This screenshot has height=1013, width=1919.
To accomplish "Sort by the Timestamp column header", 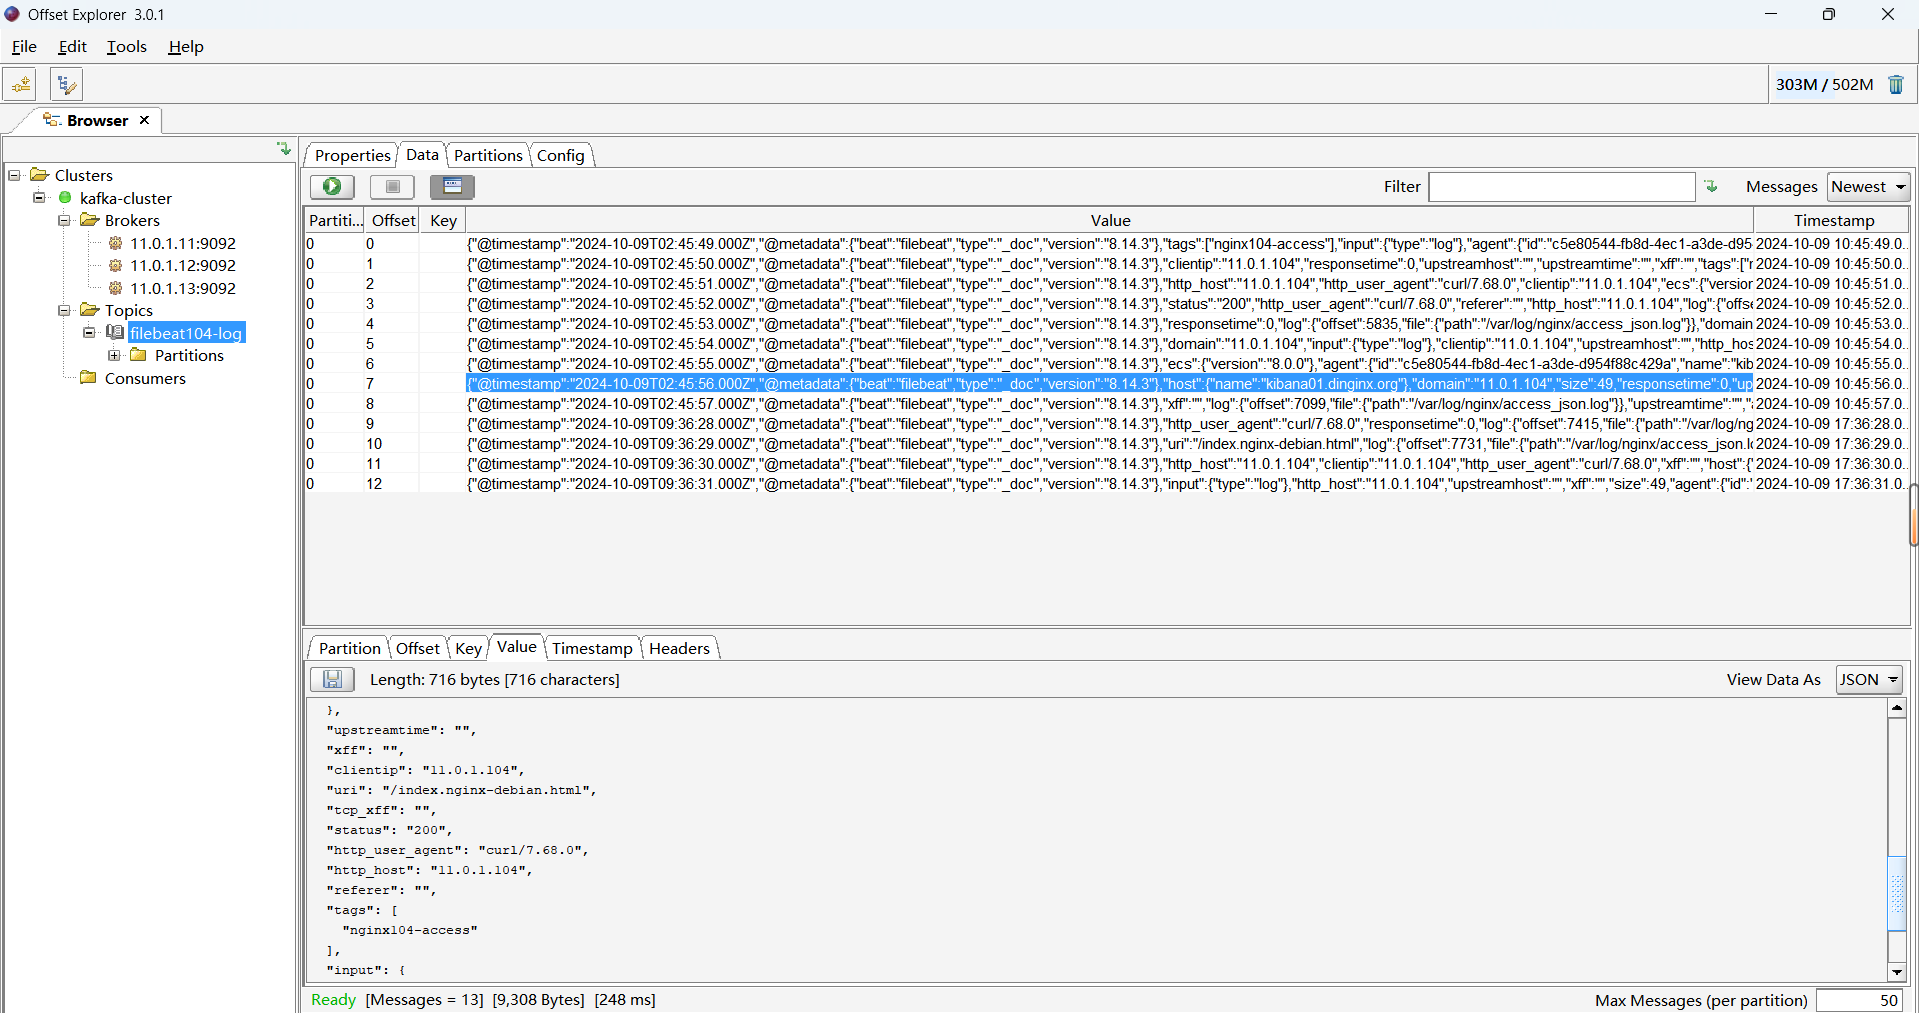I will click(x=1833, y=220).
